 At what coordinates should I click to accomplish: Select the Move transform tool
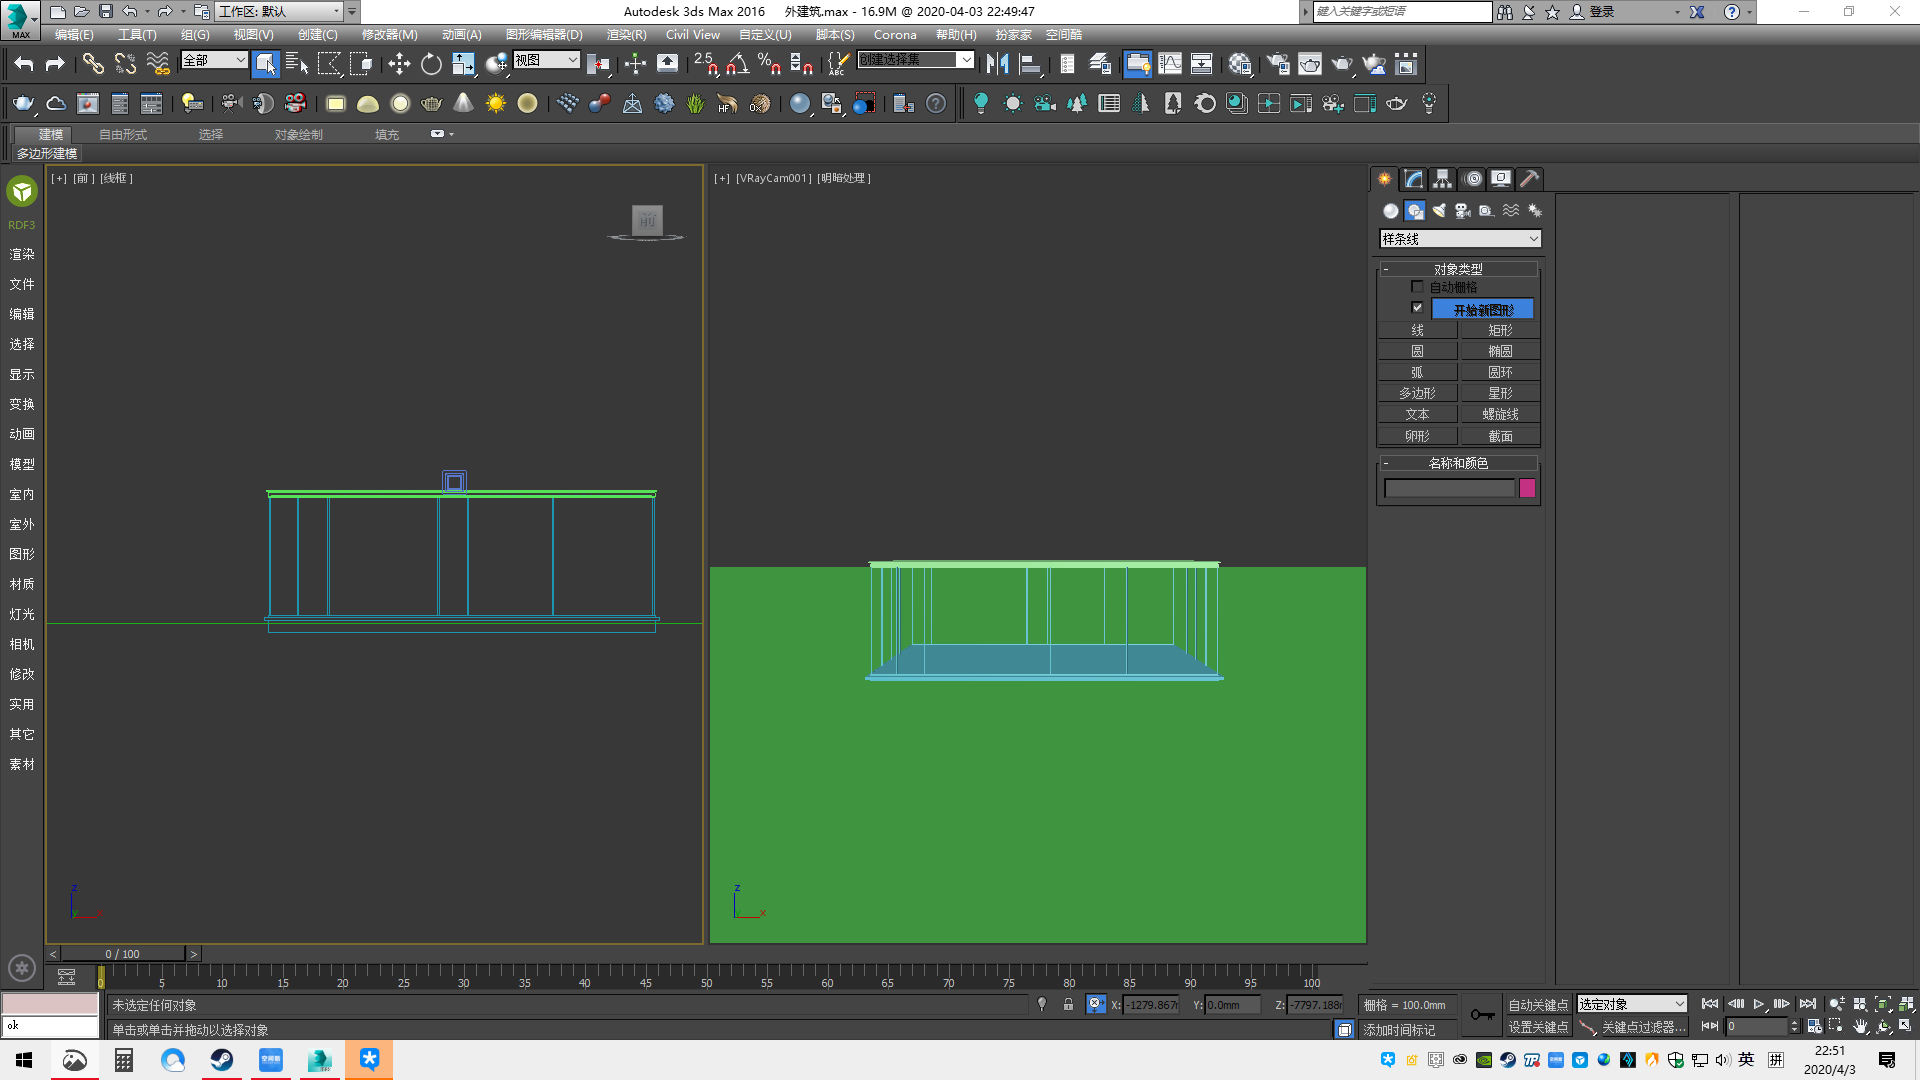(399, 65)
